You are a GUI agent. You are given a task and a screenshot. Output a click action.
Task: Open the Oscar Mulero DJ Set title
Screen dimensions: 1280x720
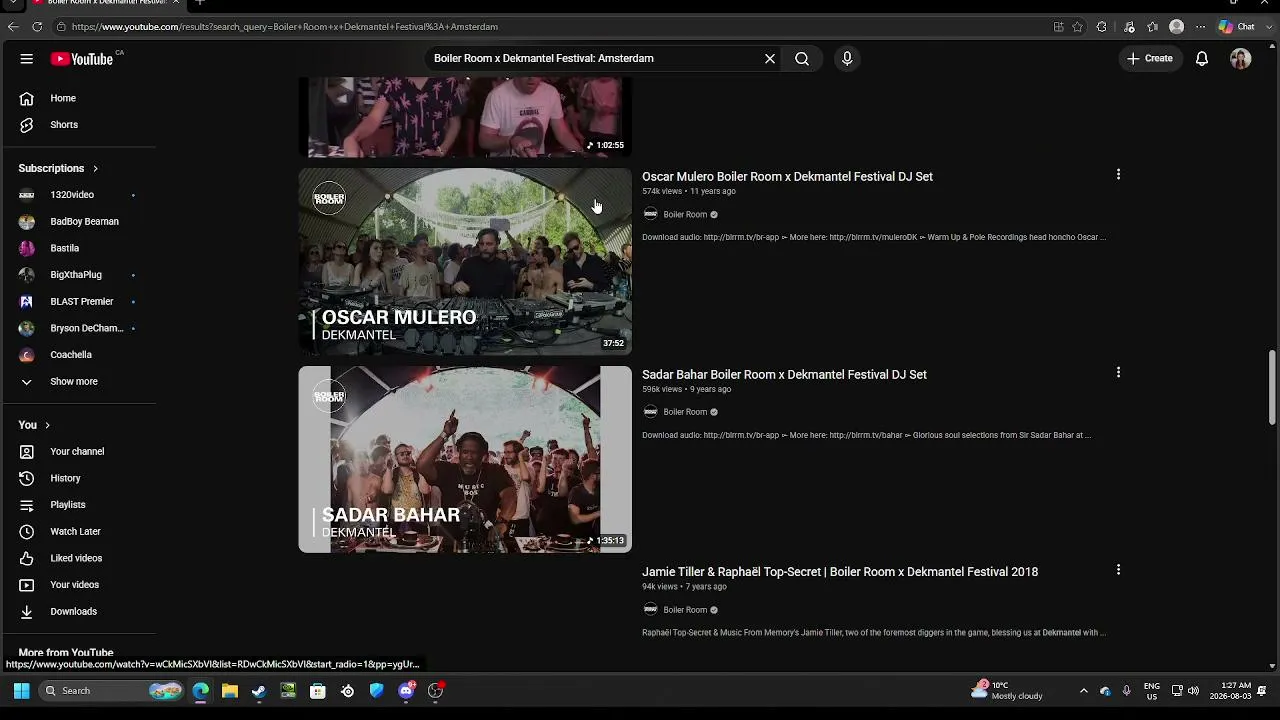click(787, 177)
